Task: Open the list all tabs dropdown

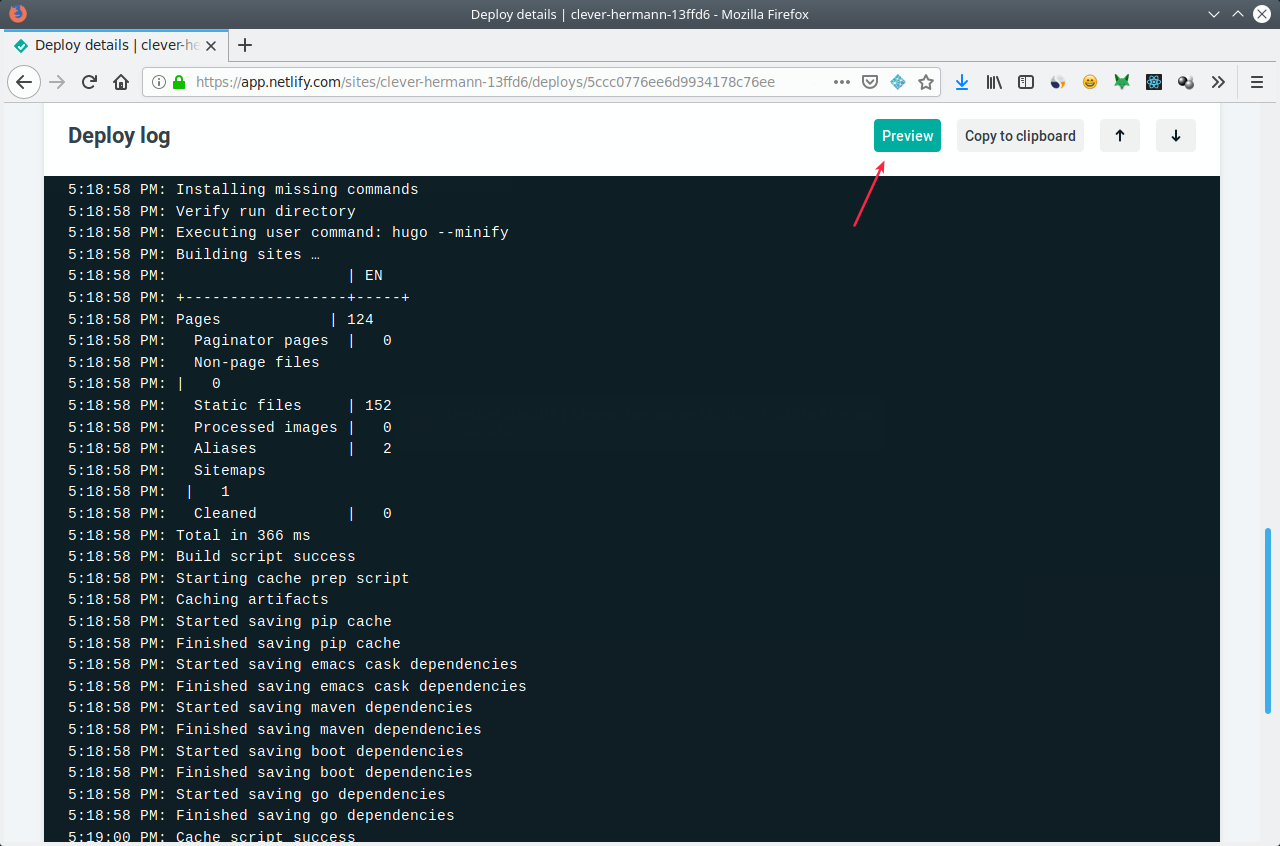Action: coord(1213,14)
